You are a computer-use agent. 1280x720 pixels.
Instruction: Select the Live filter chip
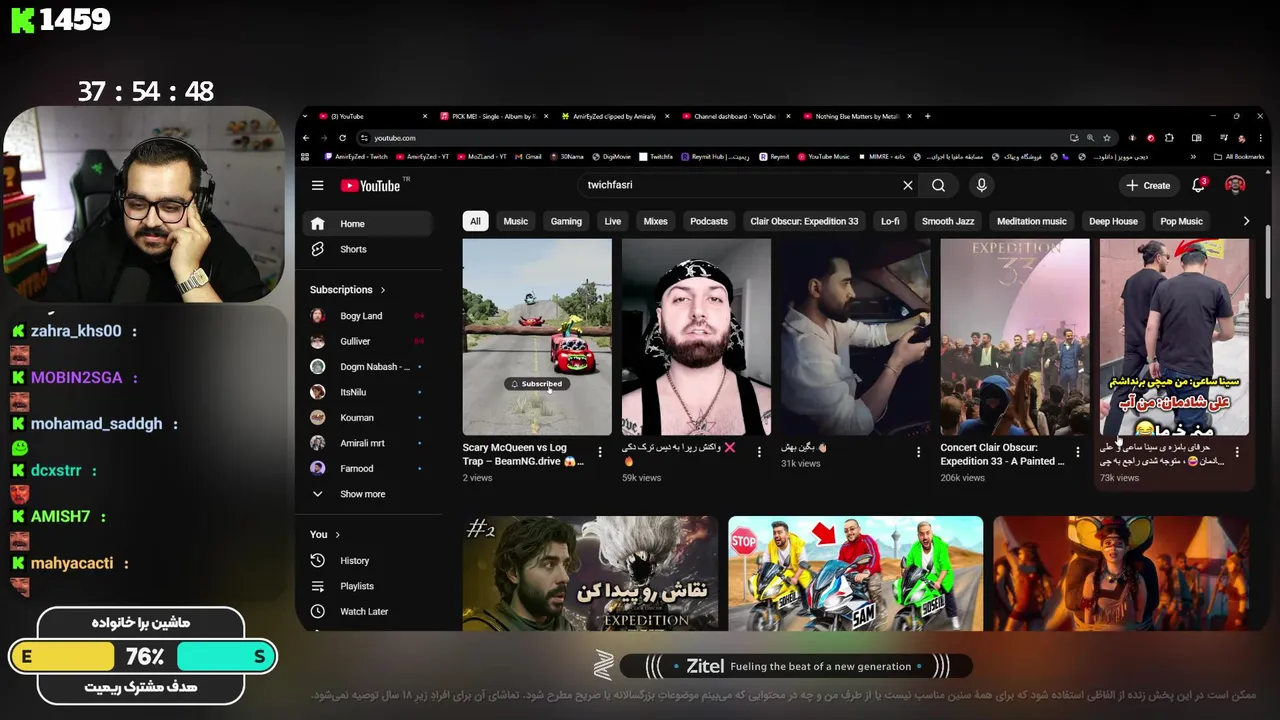pos(613,221)
